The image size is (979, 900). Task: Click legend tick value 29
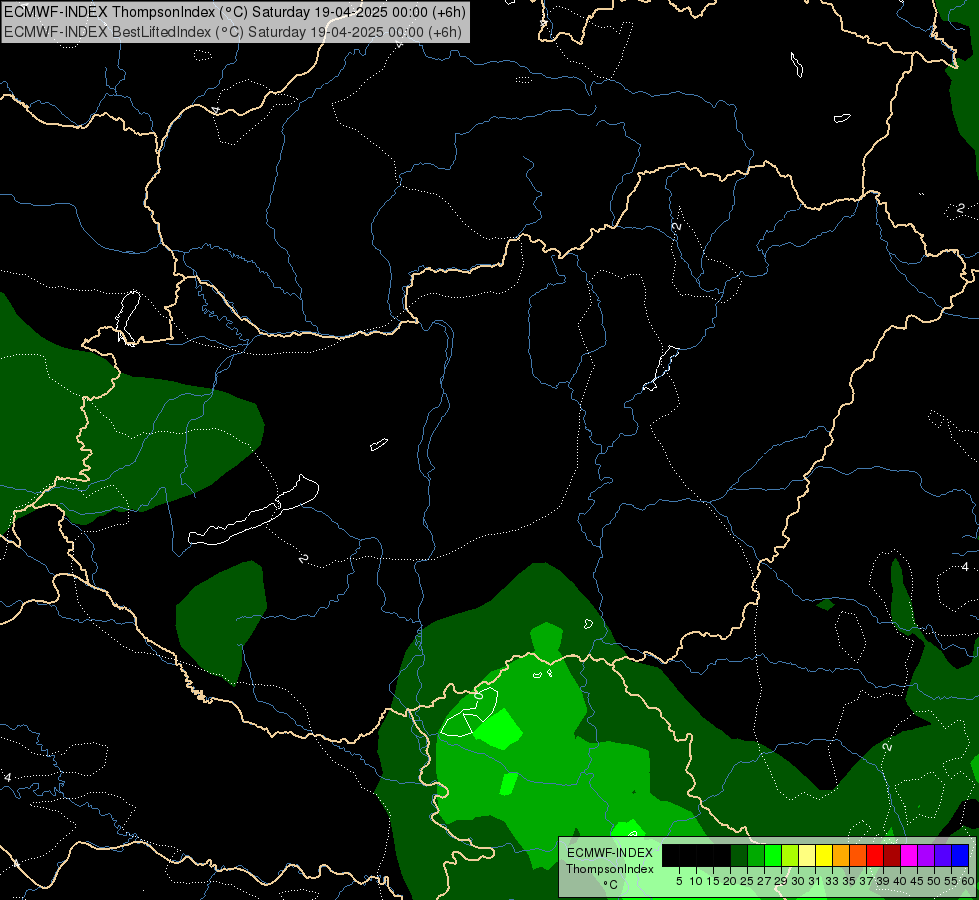pyautogui.click(x=781, y=881)
